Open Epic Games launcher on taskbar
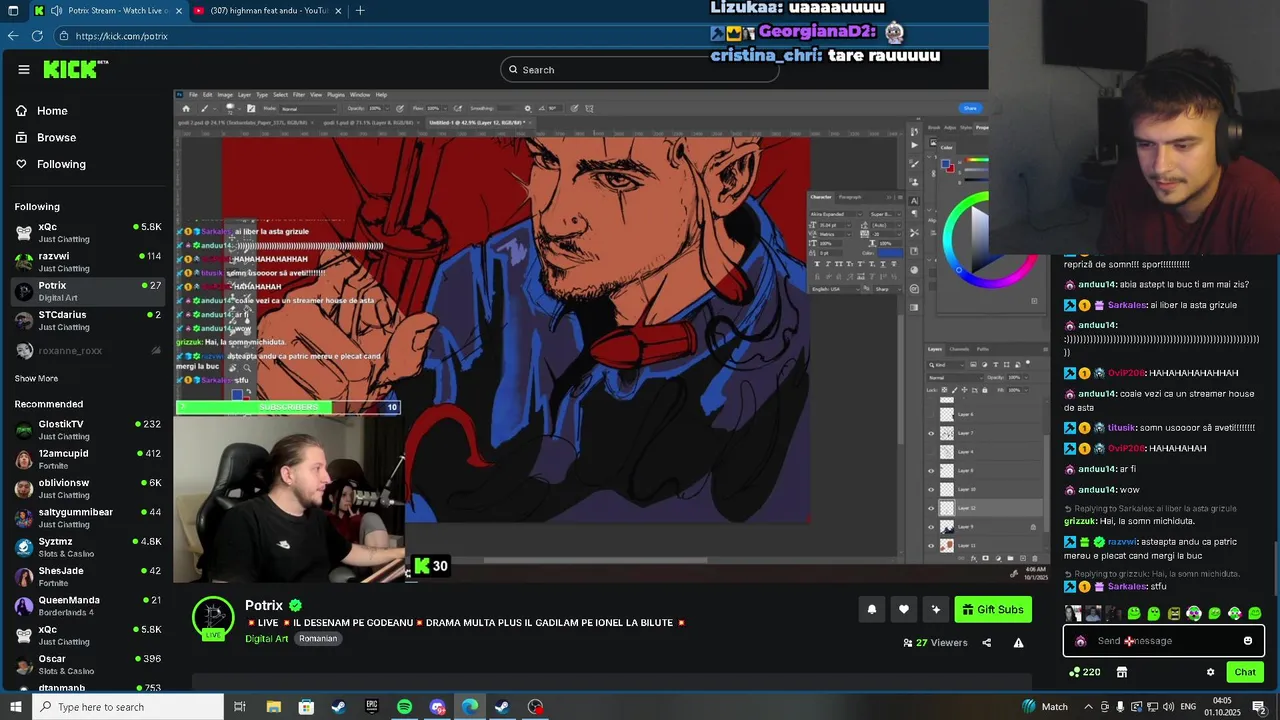1280x720 pixels. (372, 707)
